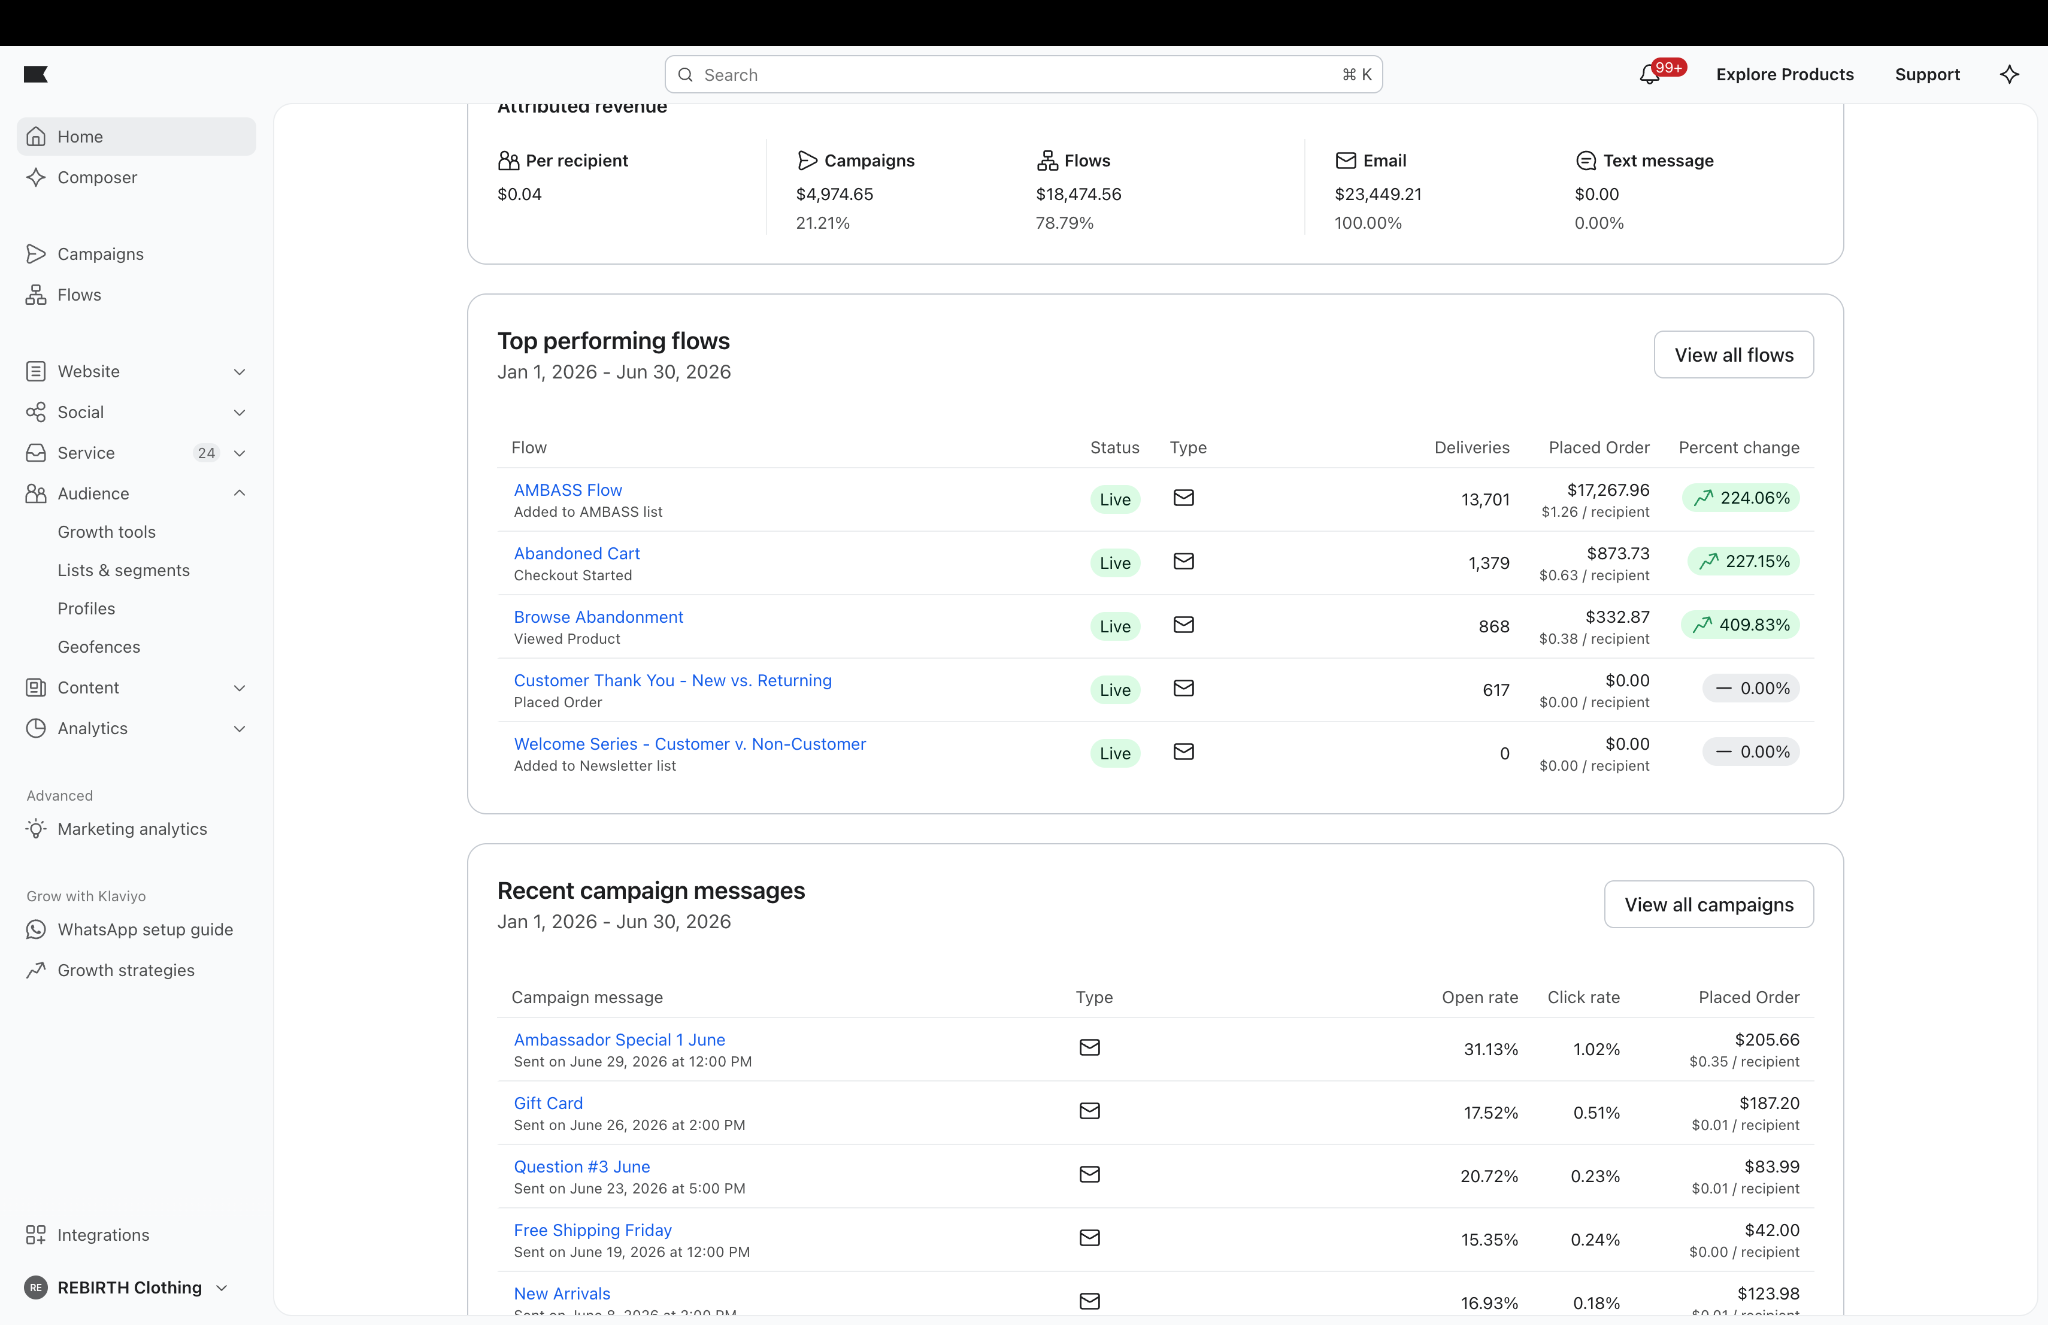Image resolution: width=2048 pixels, height=1325 pixels.
Task: Click the Deliveries value 13,701
Action: tap(1485, 500)
